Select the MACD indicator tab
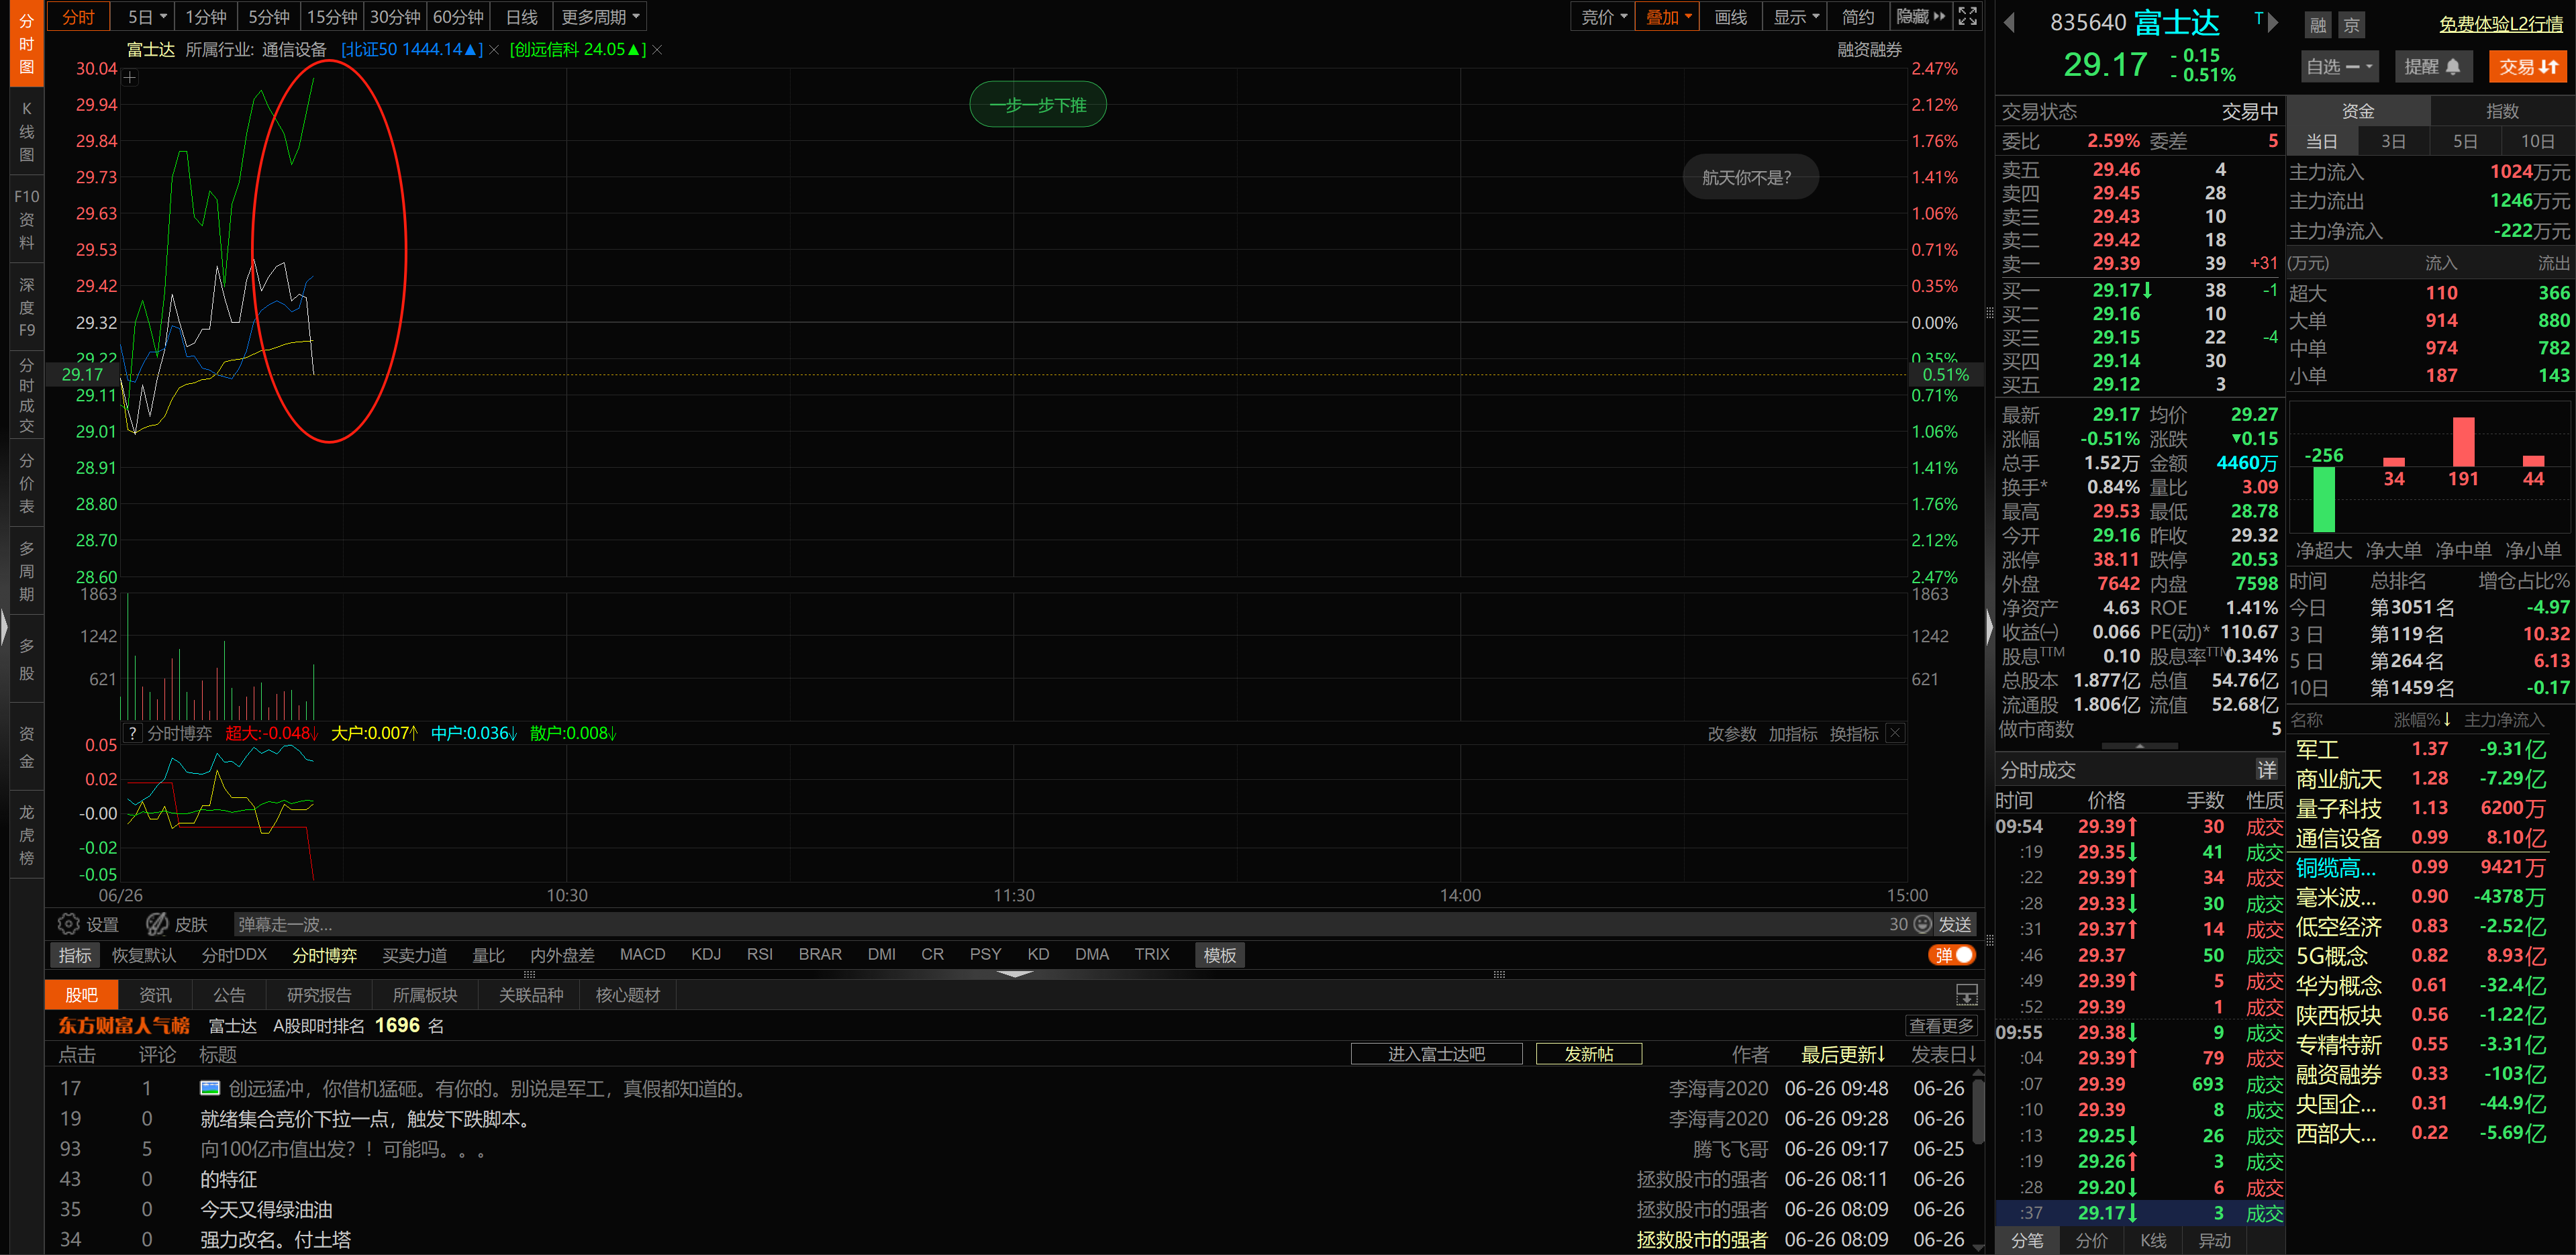 coord(642,954)
